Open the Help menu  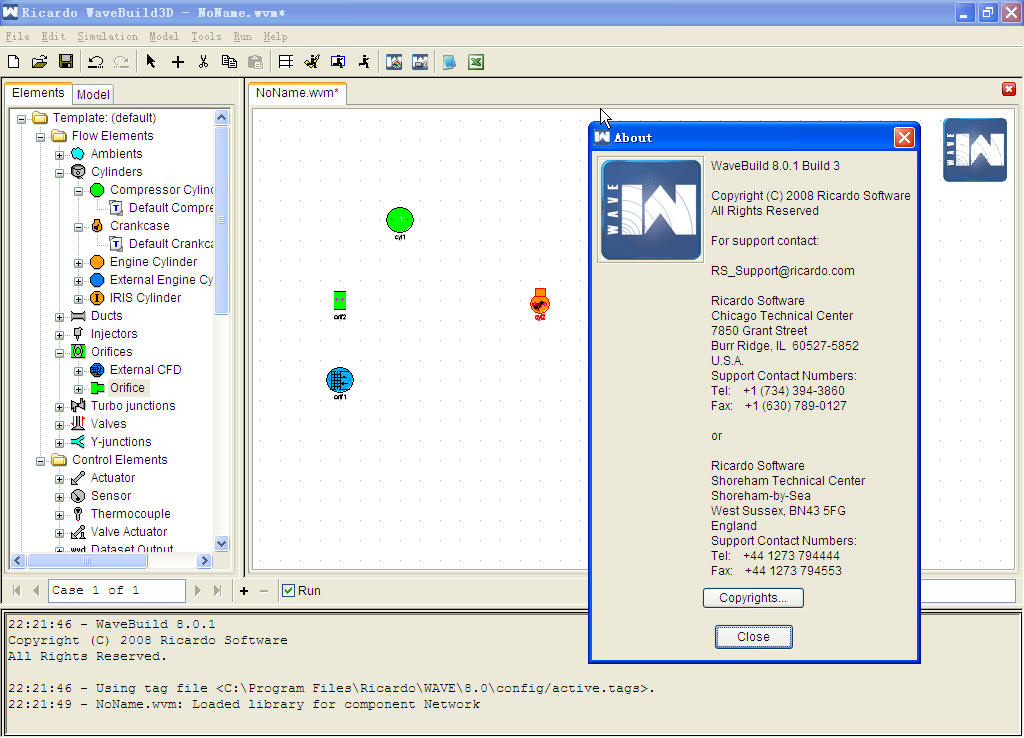(x=275, y=37)
